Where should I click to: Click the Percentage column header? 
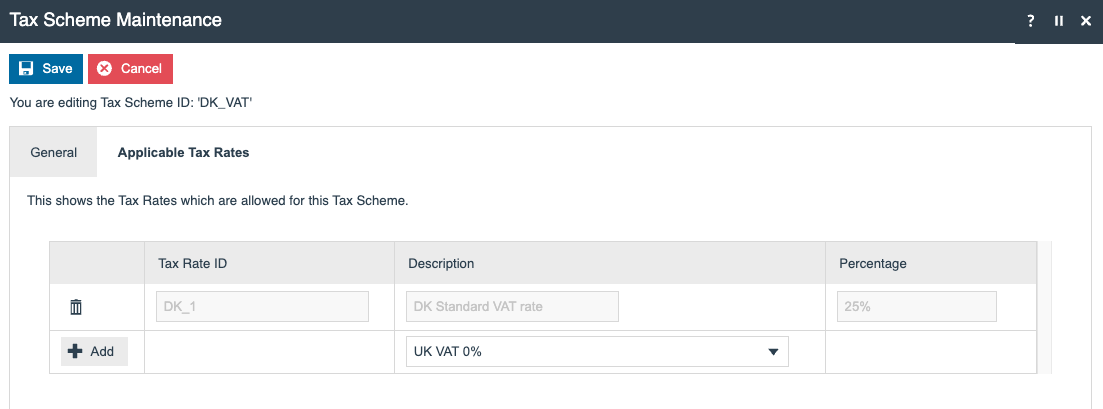[931, 263]
